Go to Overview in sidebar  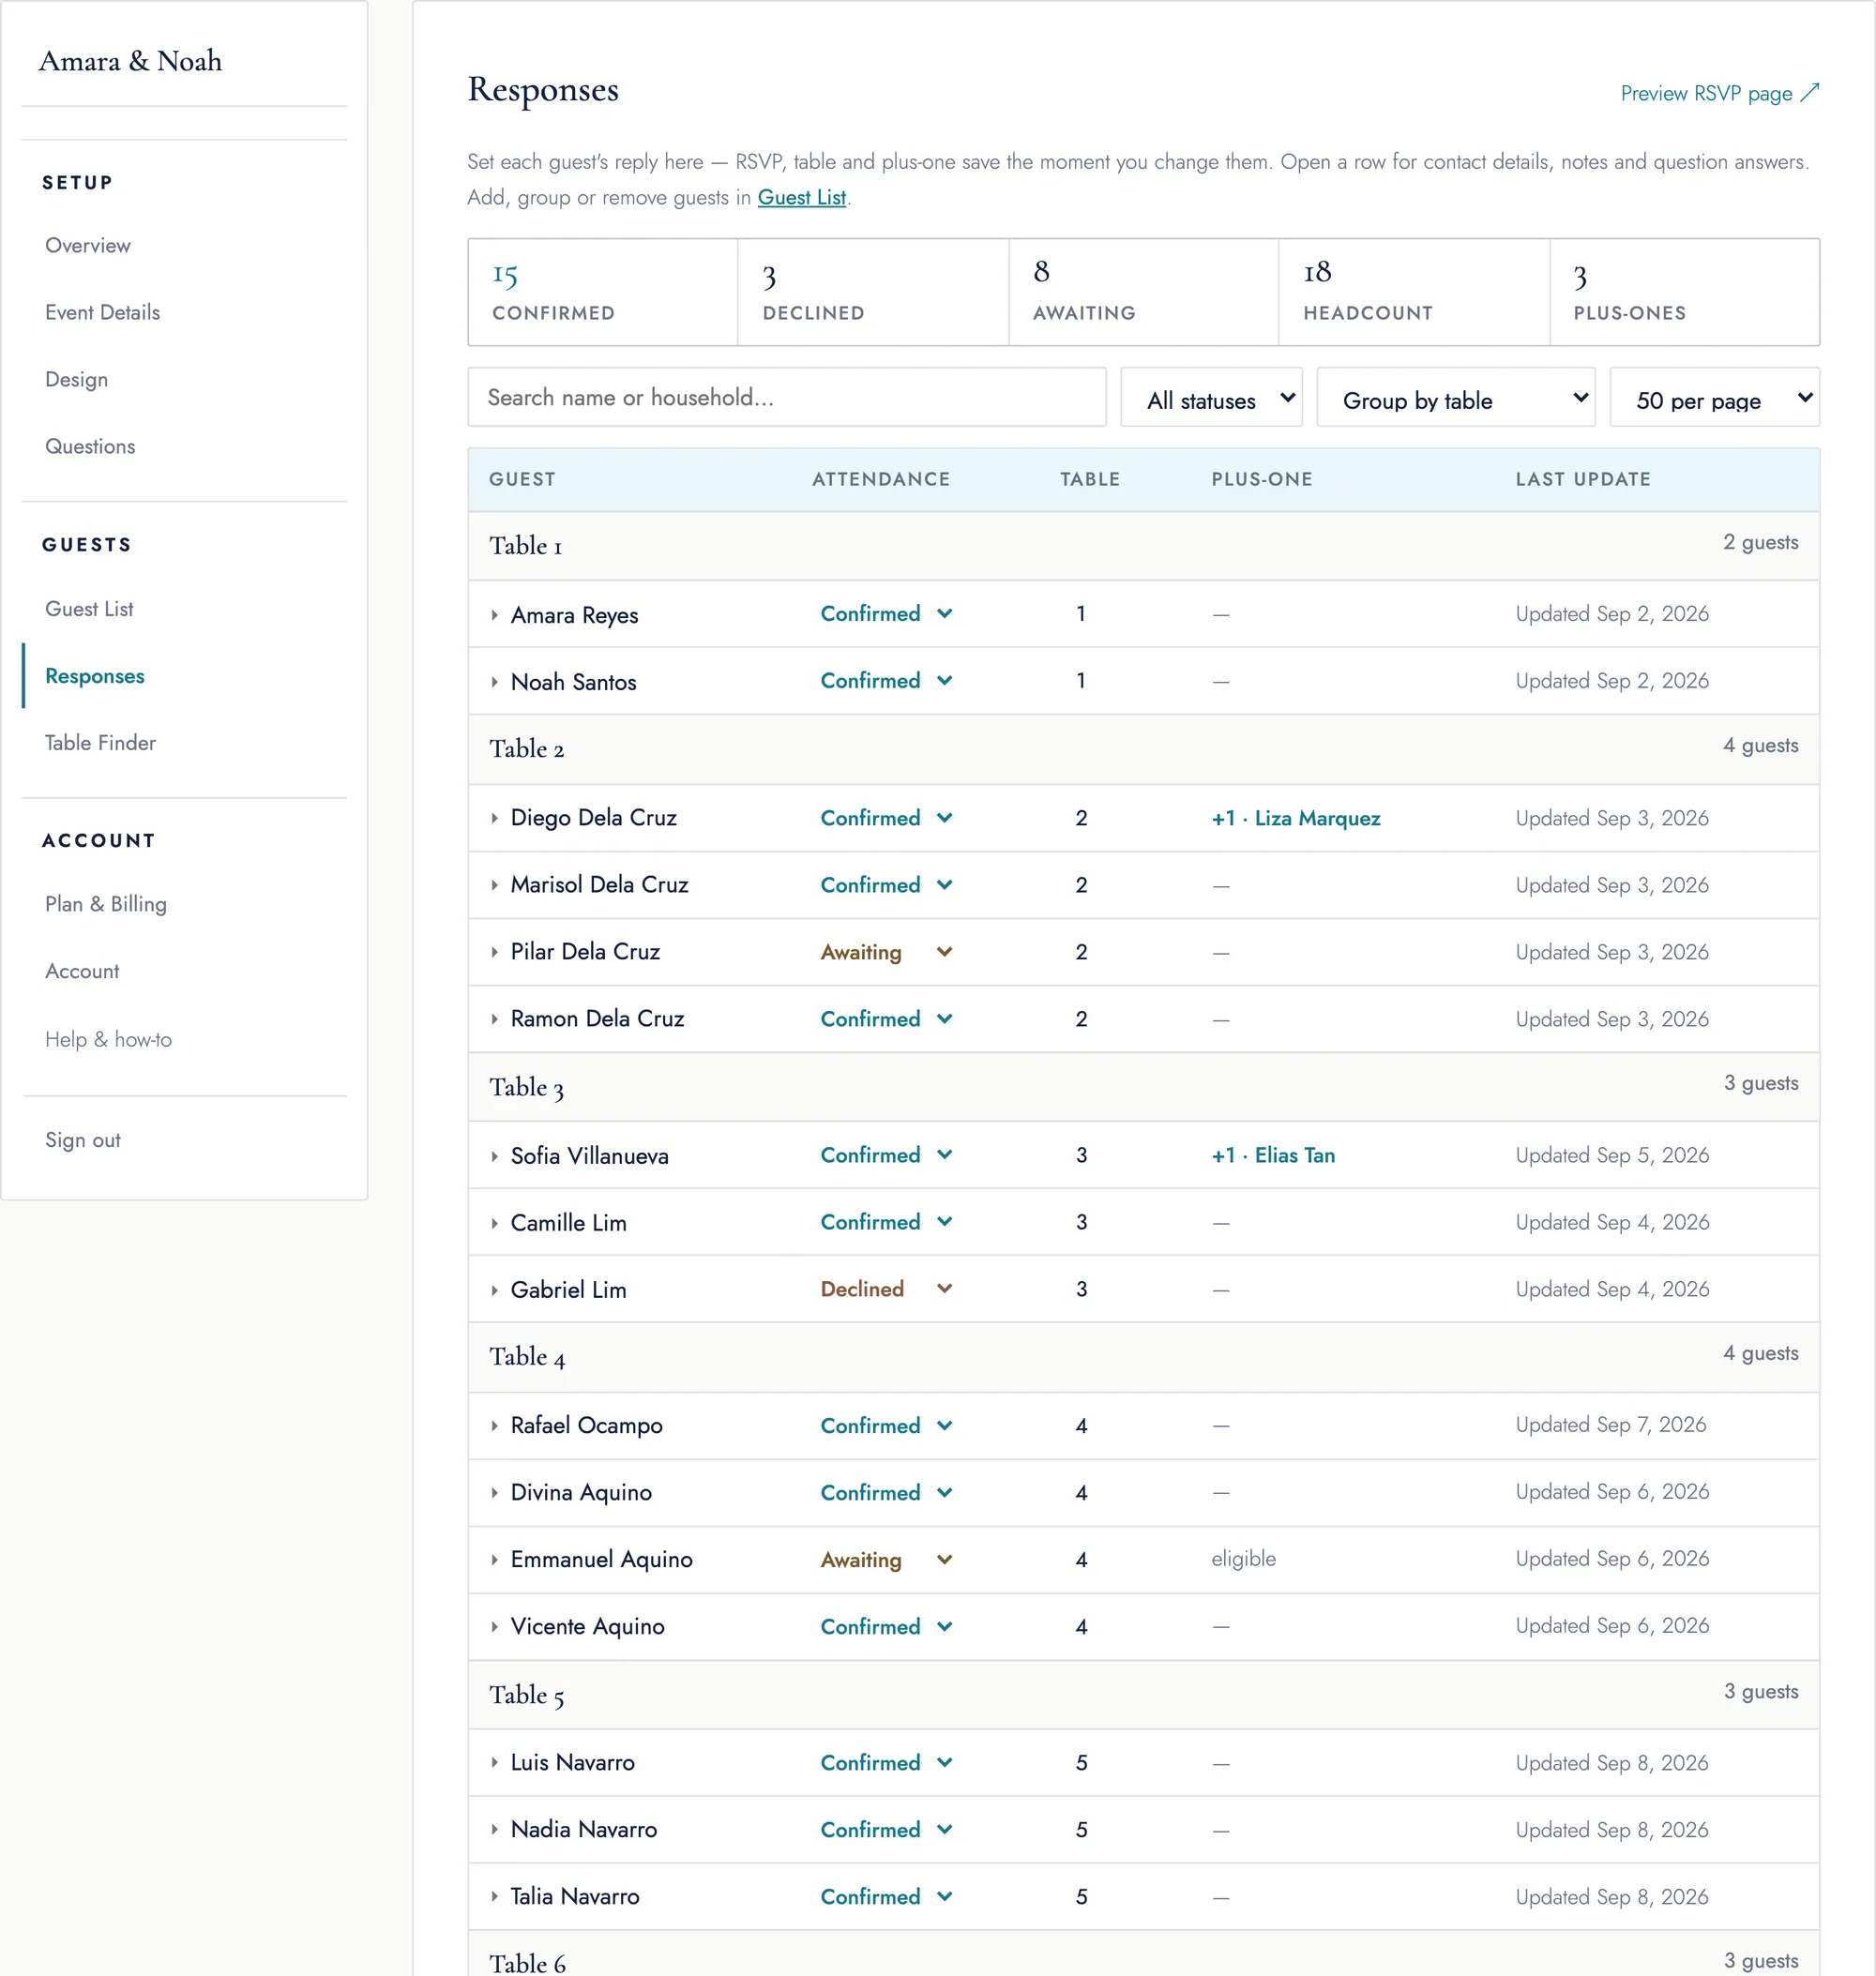[x=88, y=246]
